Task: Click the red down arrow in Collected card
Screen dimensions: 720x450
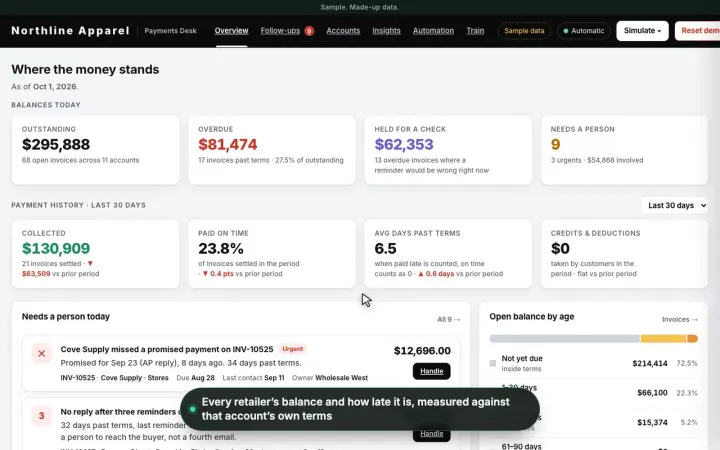Action: coord(90,264)
